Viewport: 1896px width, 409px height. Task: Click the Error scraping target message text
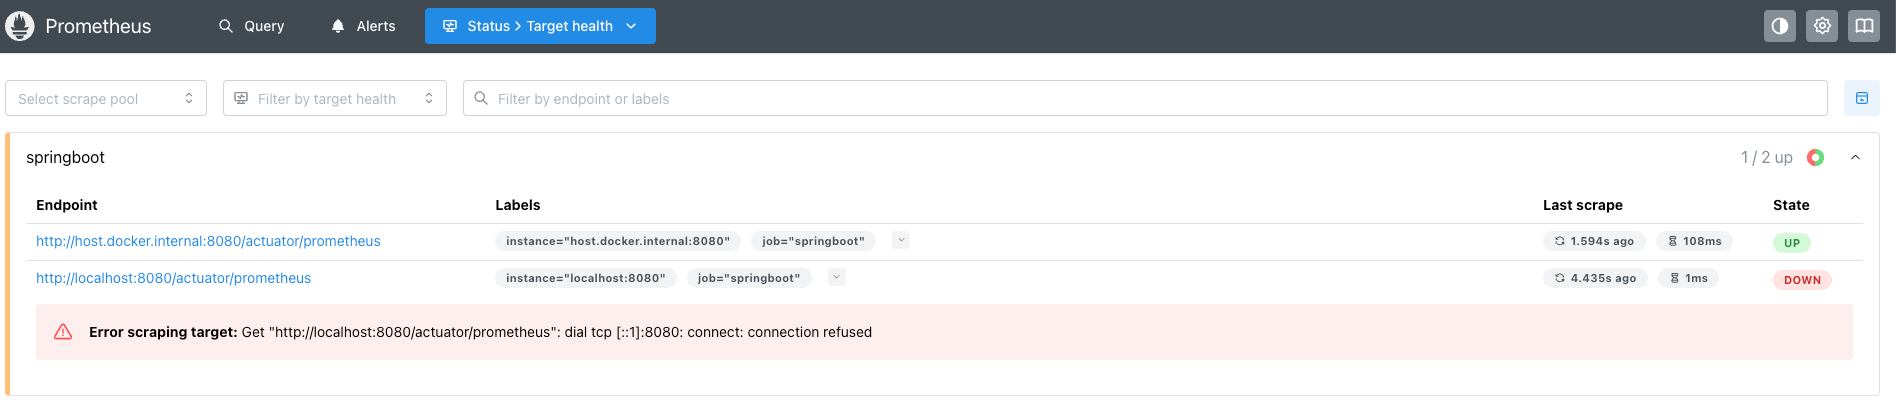[x=480, y=332]
